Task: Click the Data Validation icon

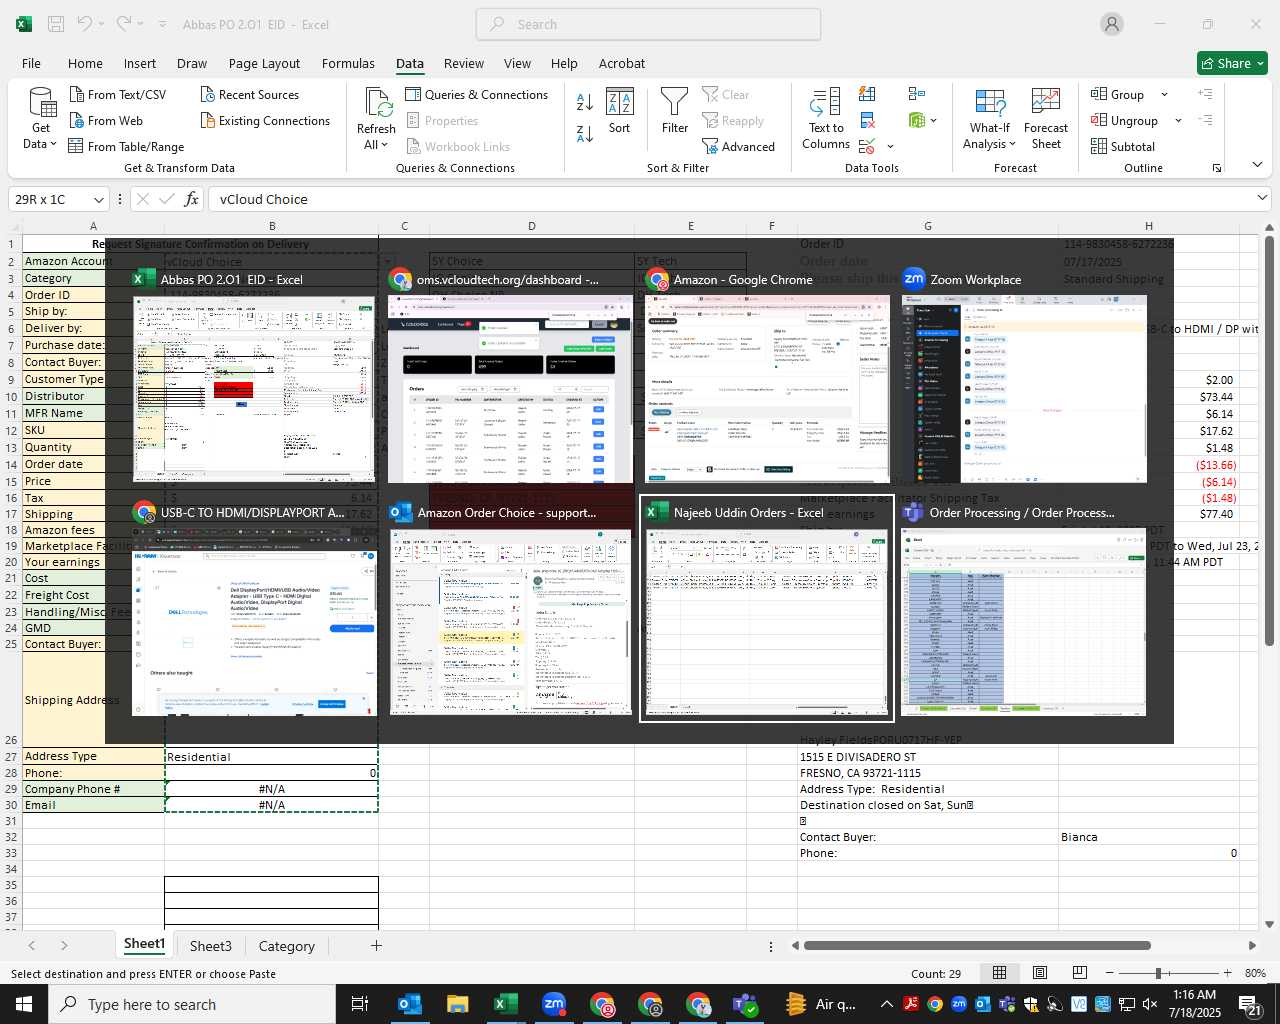Action: [867, 146]
